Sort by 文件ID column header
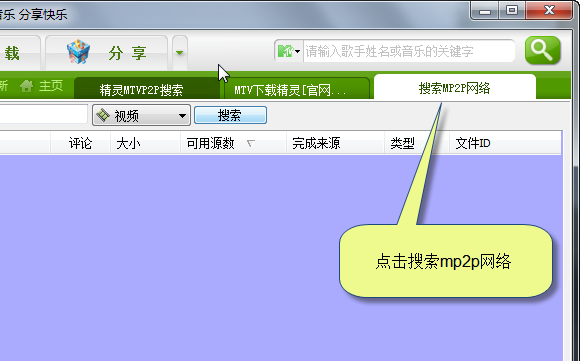This screenshot has height=361, width=580. (x=505, y=143)
